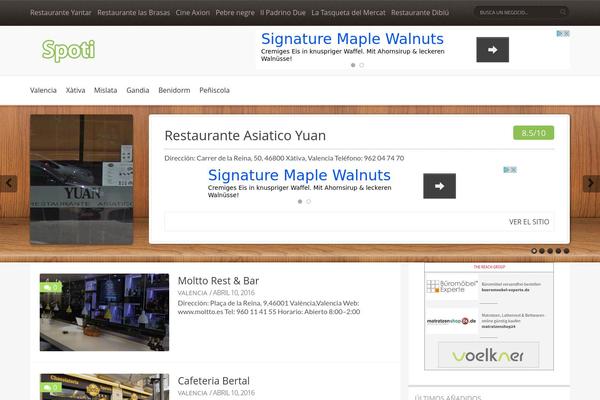Click the Moltto Rest & Bar photo

[x=104, y=312]
